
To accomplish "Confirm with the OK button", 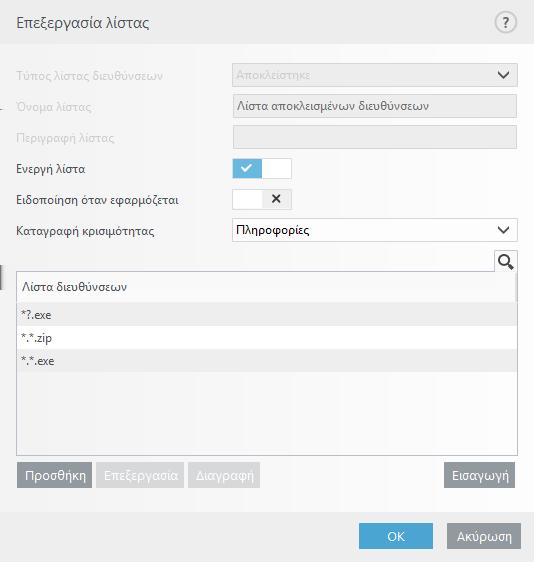I will (396, 536).
